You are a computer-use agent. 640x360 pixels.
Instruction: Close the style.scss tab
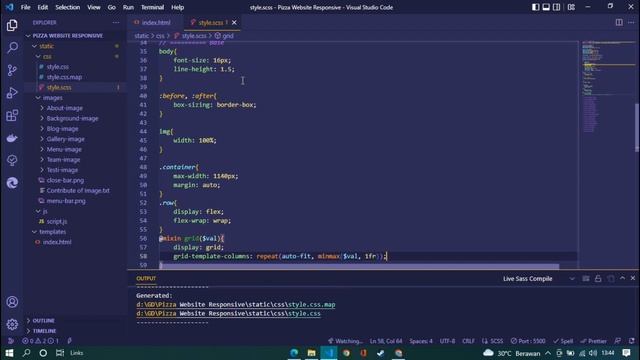pos(234,22)
